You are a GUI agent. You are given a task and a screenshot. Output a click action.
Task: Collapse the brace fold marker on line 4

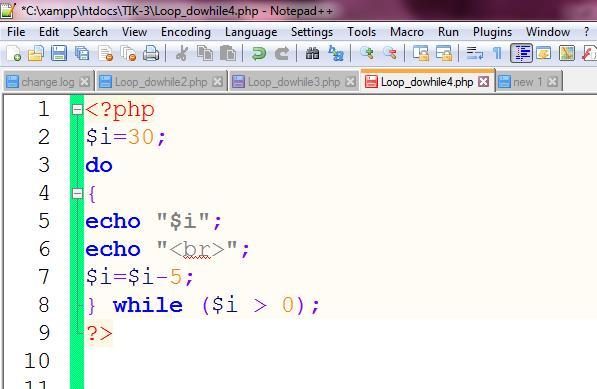pyautogui.click(x=77, y=194)
